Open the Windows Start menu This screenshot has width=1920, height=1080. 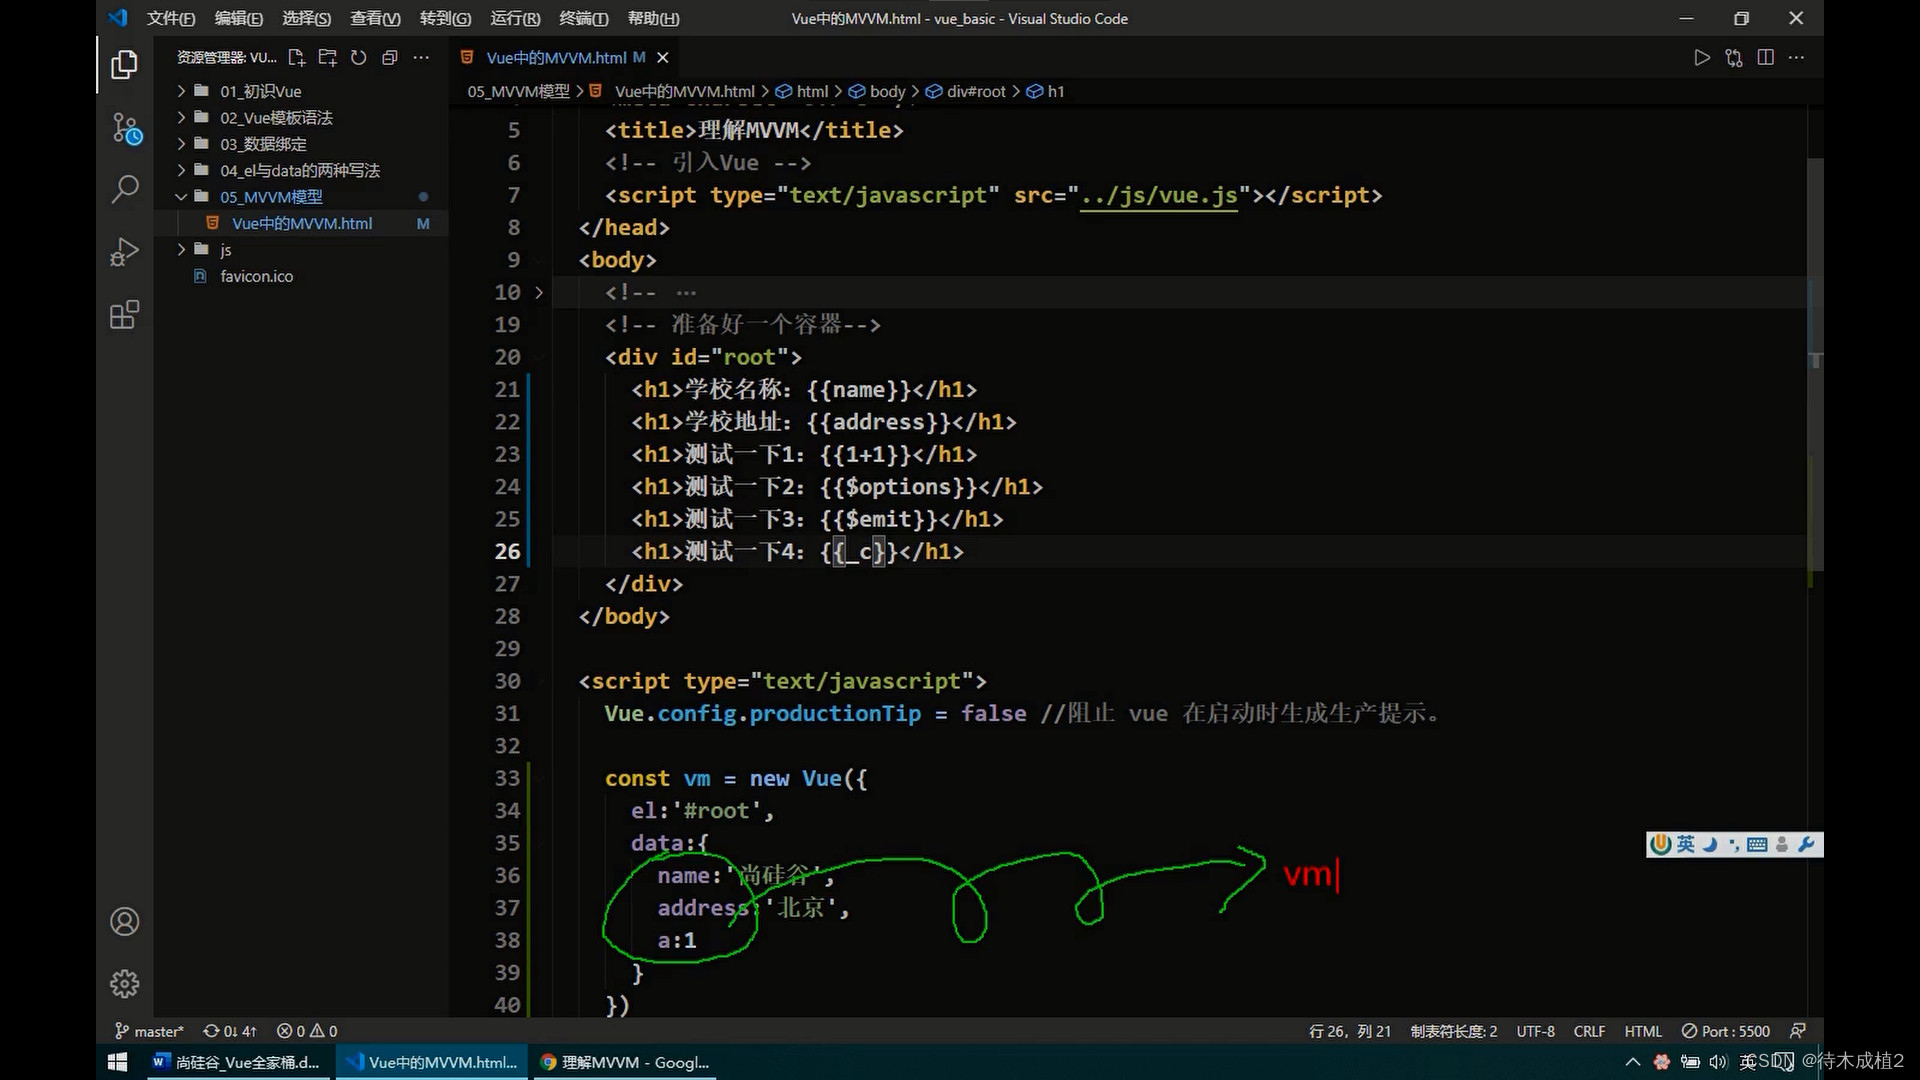tap(117, 1062)
